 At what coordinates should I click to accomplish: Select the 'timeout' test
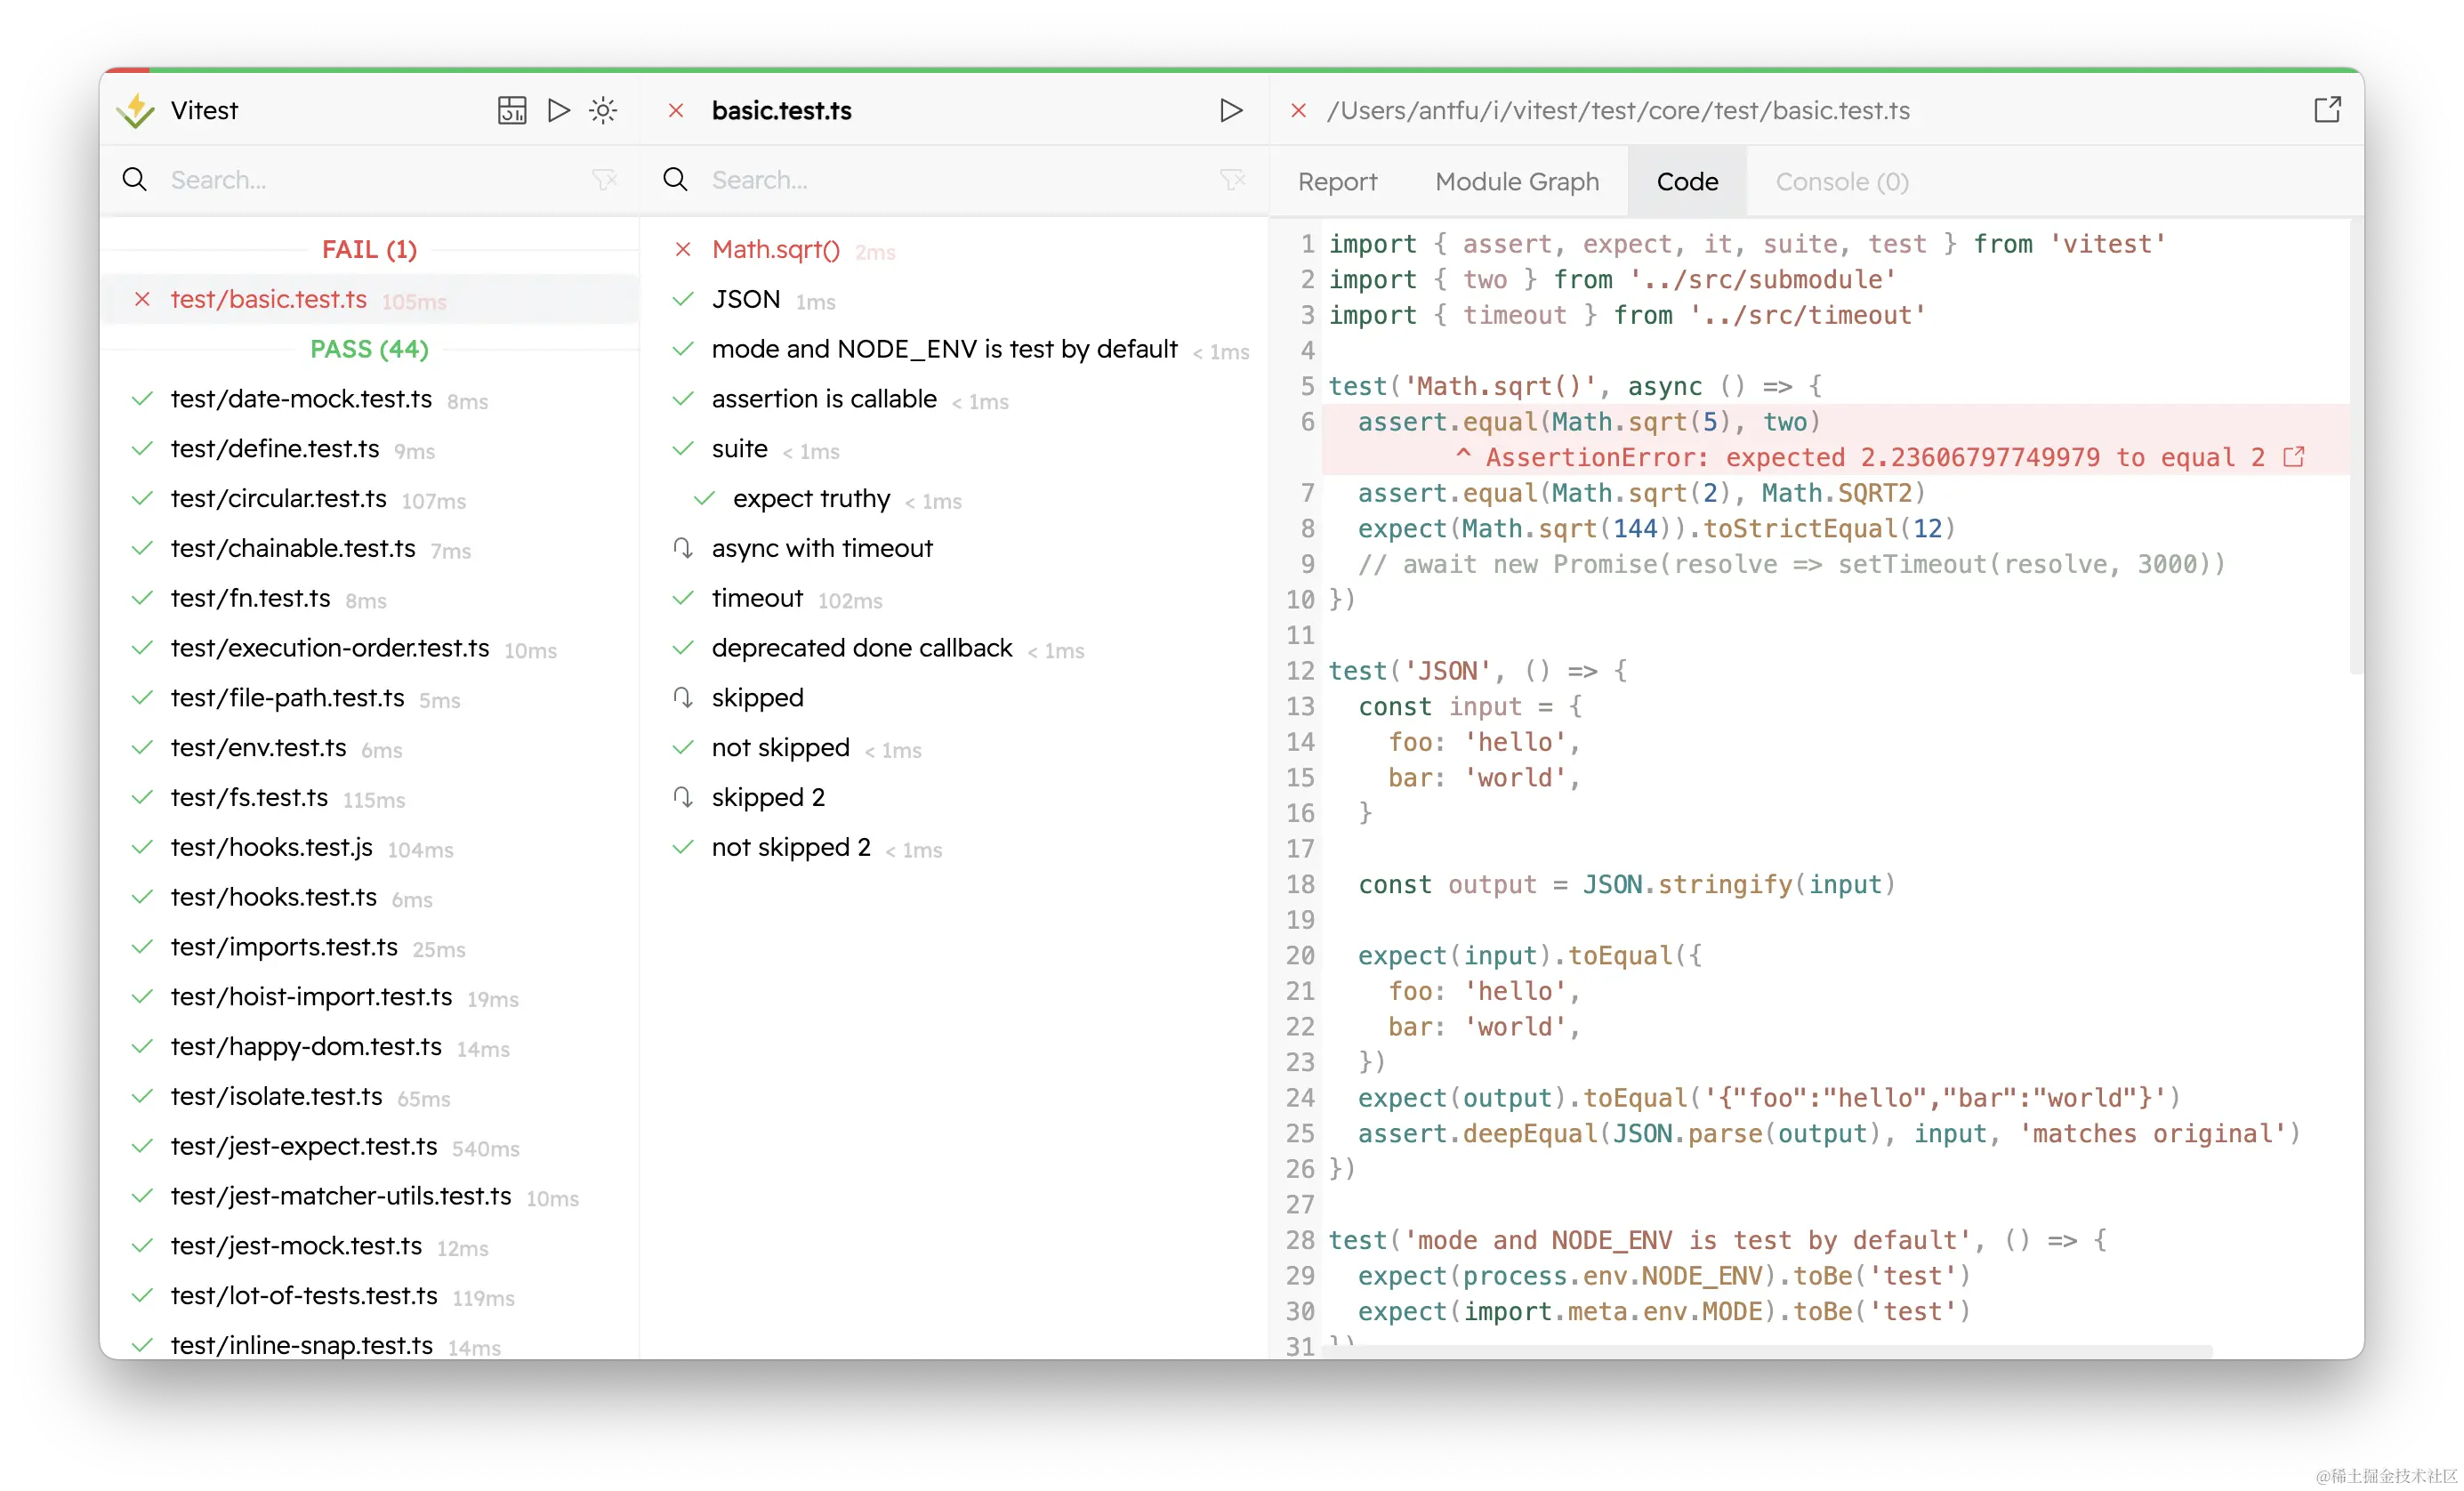(x=955, y=598)
